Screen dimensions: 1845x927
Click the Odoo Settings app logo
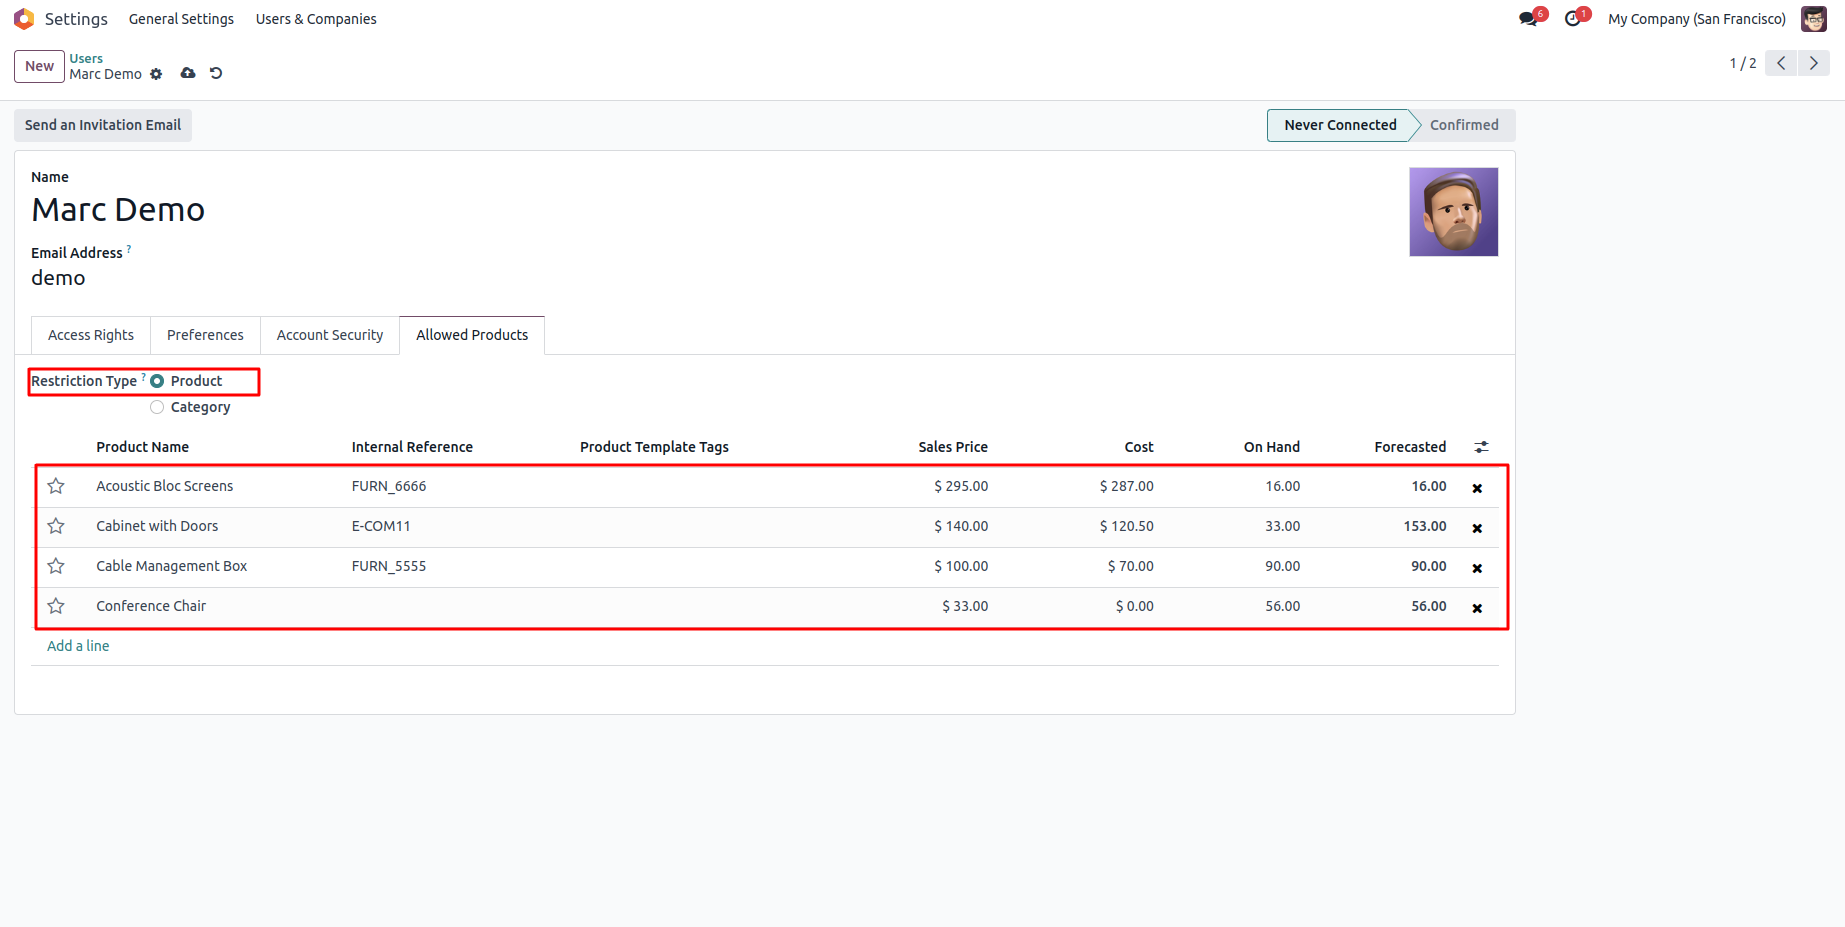24,19
